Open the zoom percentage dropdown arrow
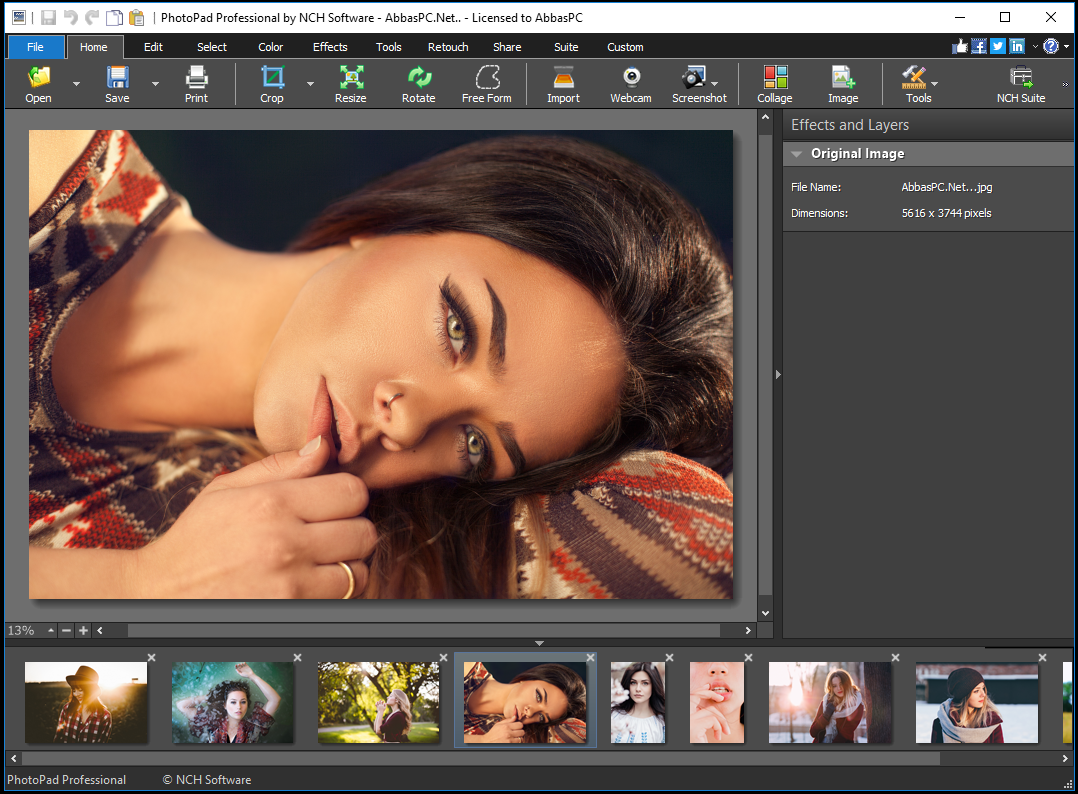Viewport: 1078px width, 794px height. click(51, 630)
